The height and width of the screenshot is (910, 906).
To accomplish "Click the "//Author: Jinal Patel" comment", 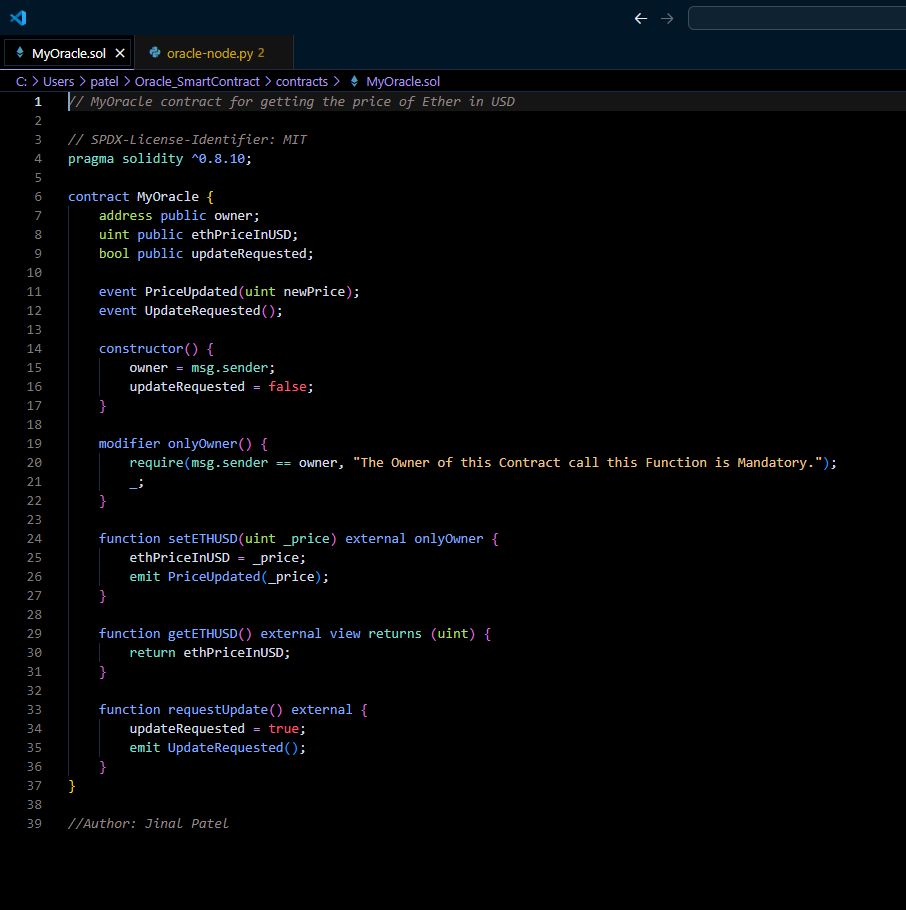I will coord(149,824).
